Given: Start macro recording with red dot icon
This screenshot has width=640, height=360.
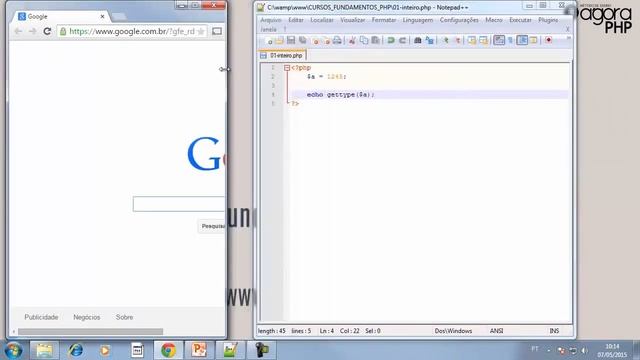Looking at the screenshot, I should (x=549, y=40).
